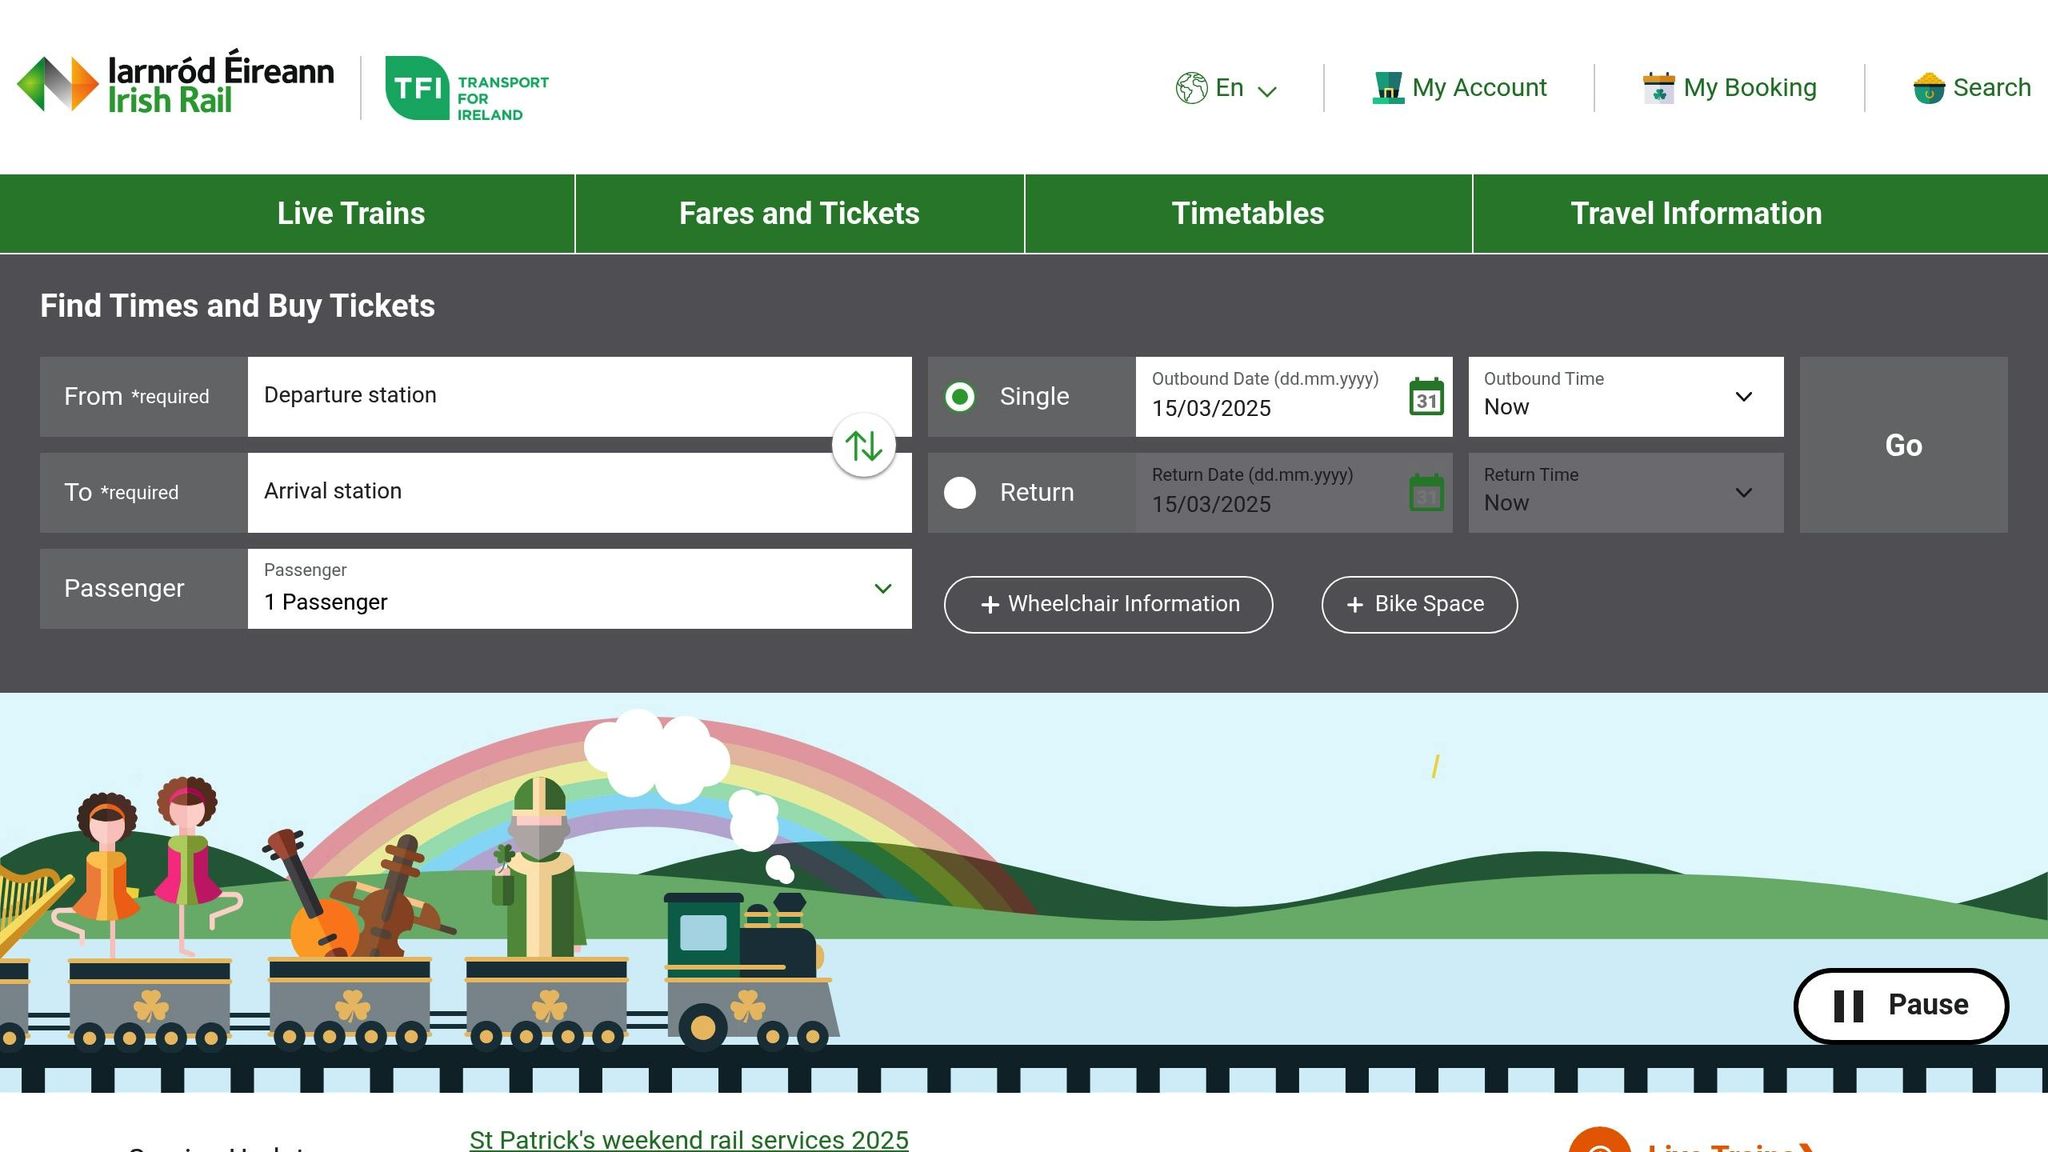This screenshot has width=2048, height=1152.
Task: Pause the animated train banner
Action: tap(1899, 1005)
